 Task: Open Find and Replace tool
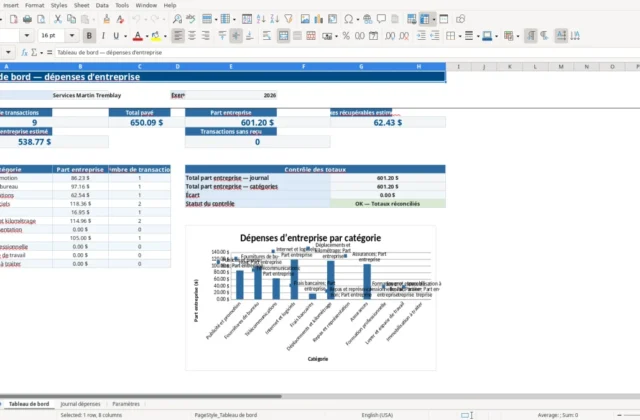click(x=177, y=19)
